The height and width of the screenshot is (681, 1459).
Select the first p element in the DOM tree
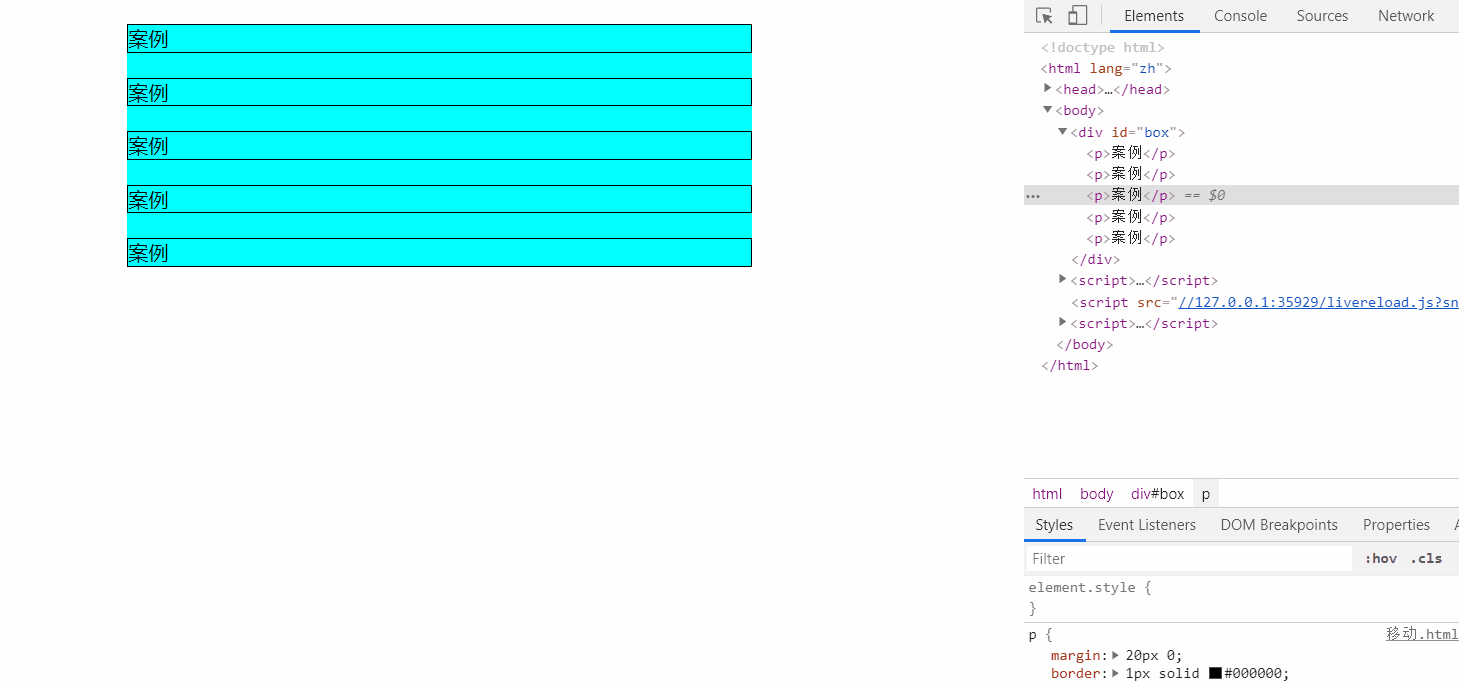(1130, 153)
